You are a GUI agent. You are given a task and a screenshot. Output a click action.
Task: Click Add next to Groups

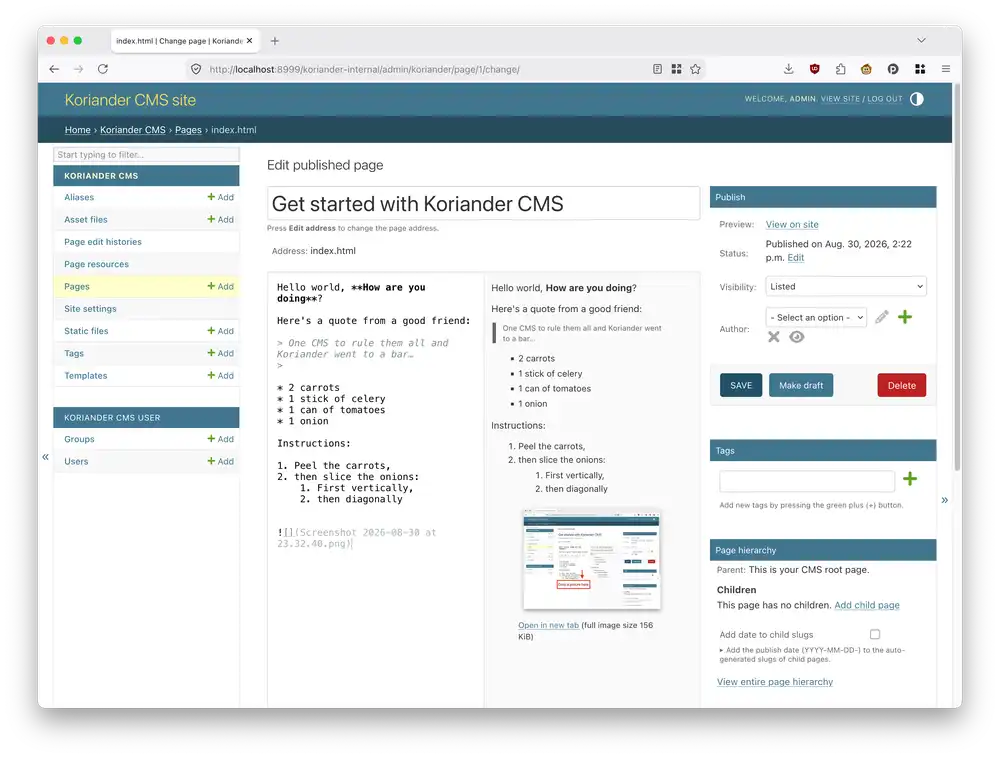pyautogui.click(x=221, y=439)
